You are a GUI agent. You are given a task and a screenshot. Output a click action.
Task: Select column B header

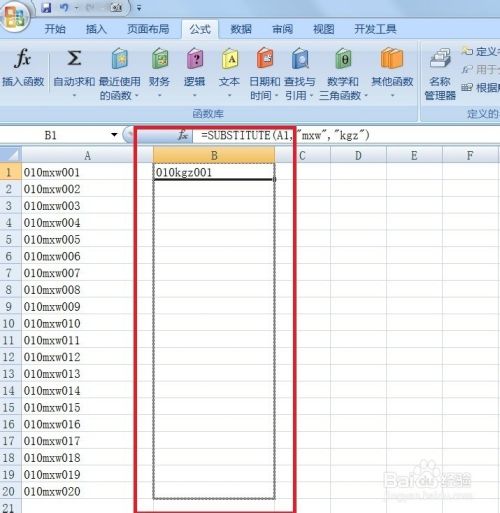coord(214,155)
